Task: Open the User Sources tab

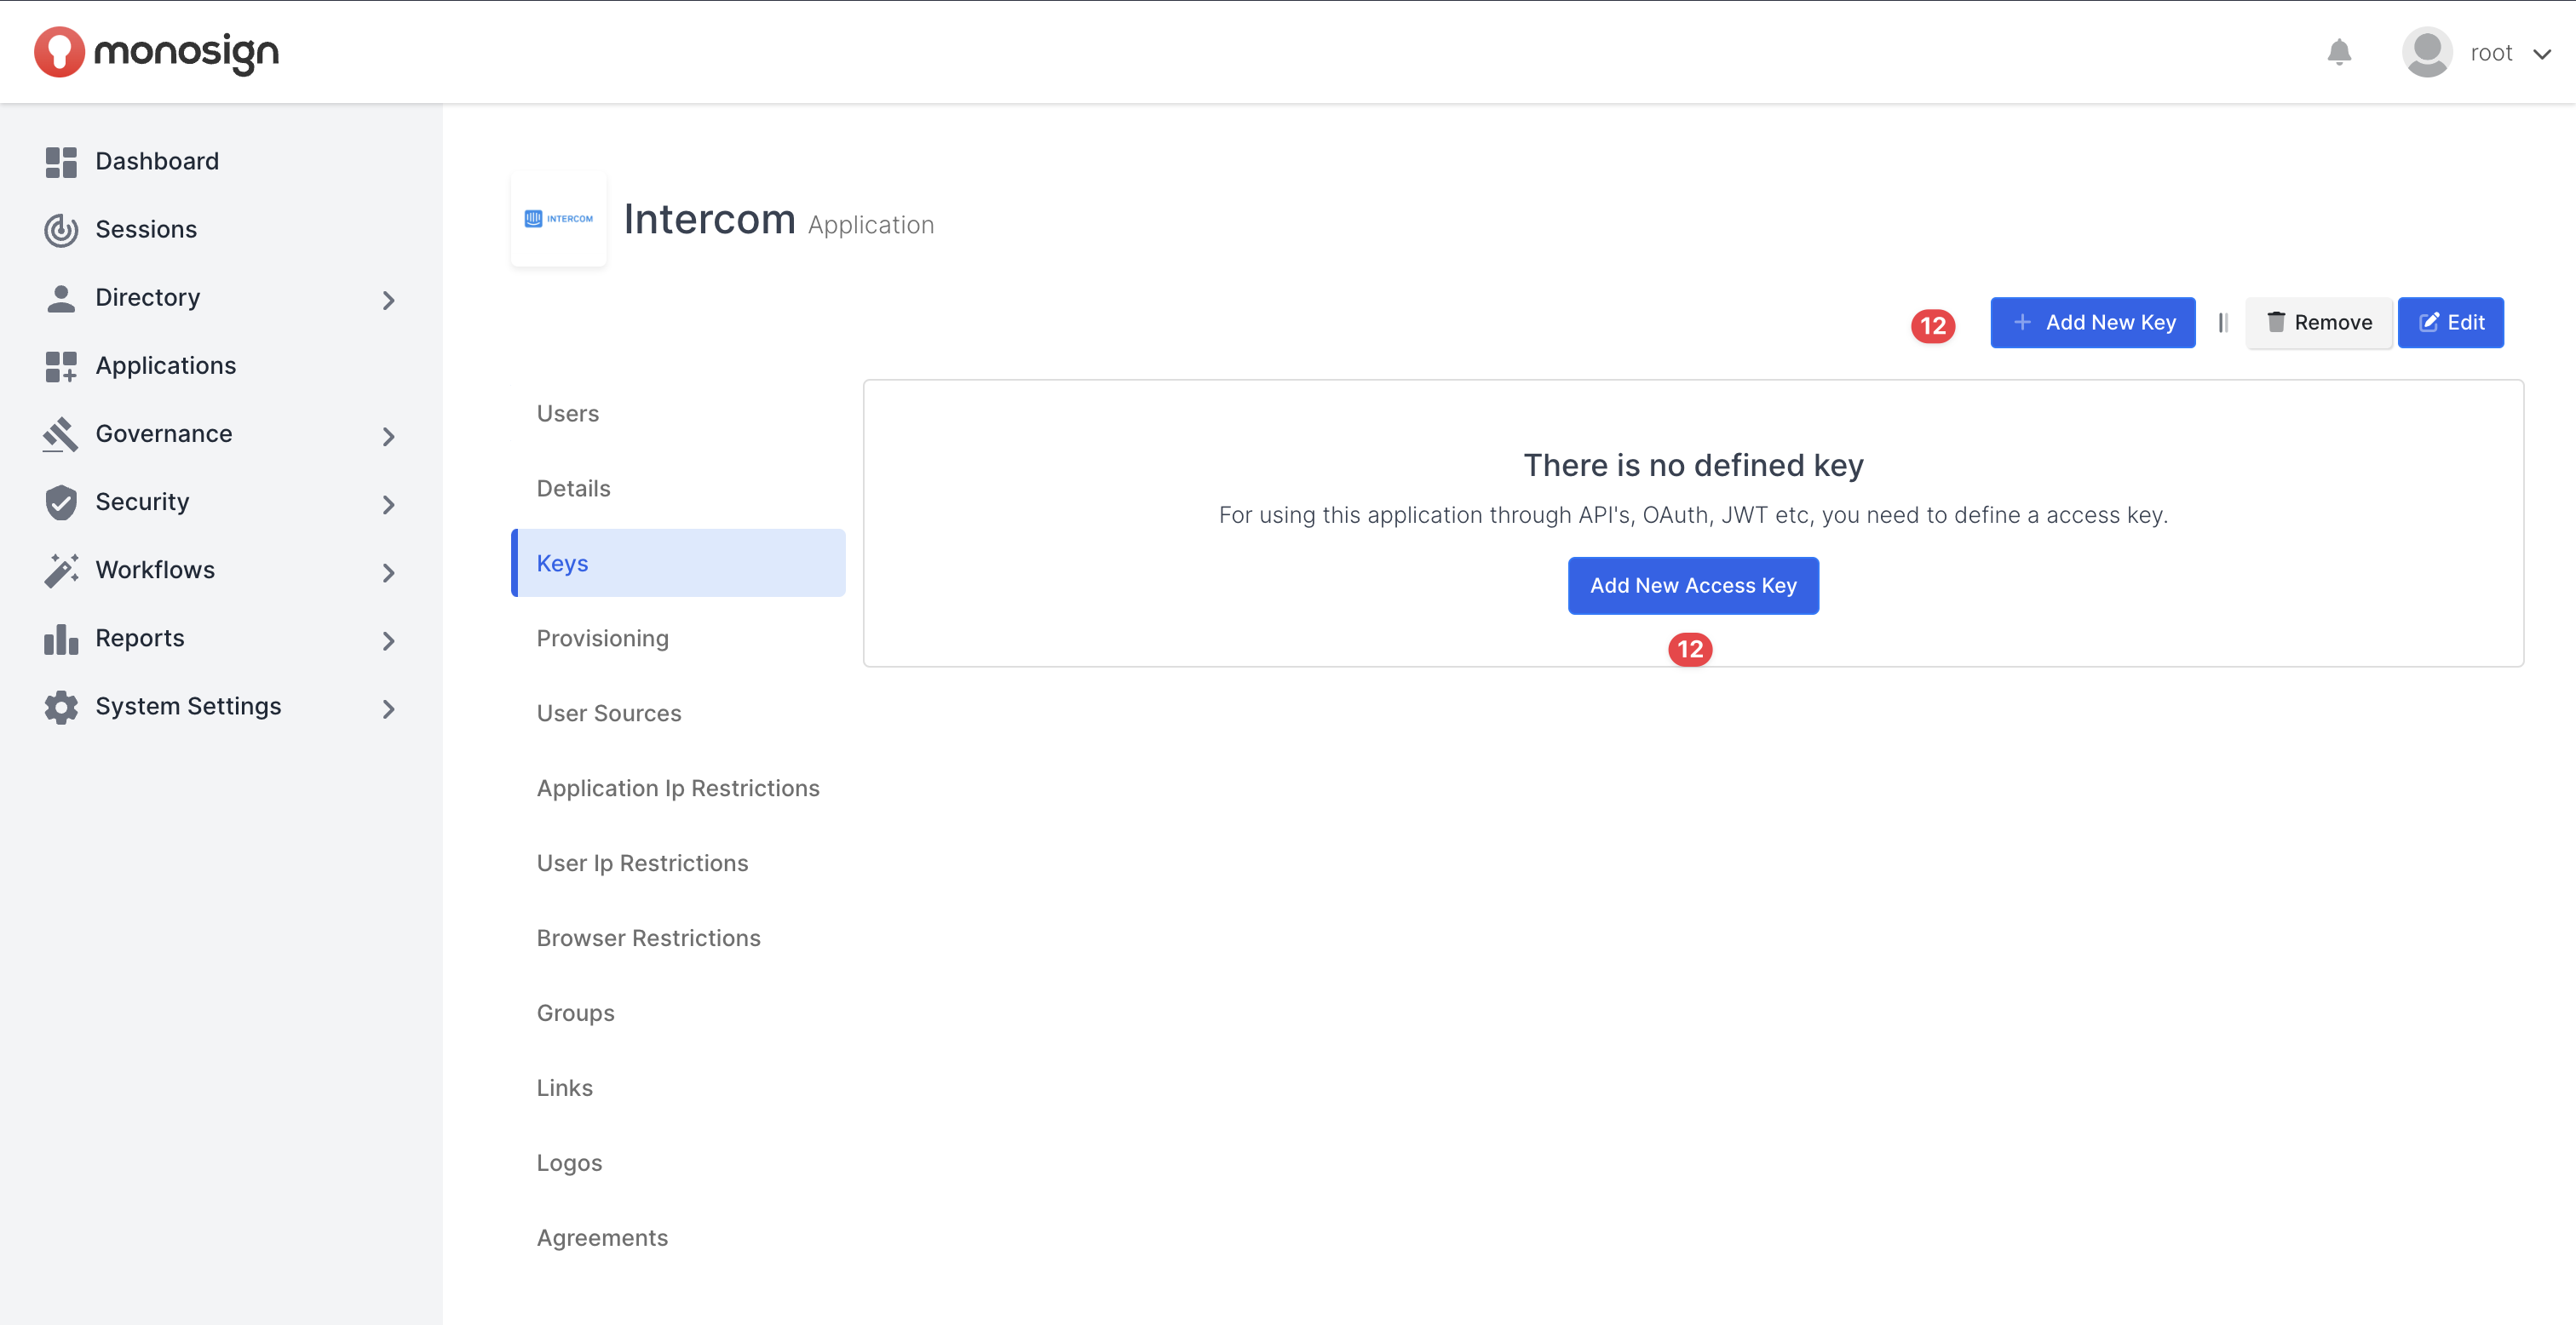Action: click(608, 713)
